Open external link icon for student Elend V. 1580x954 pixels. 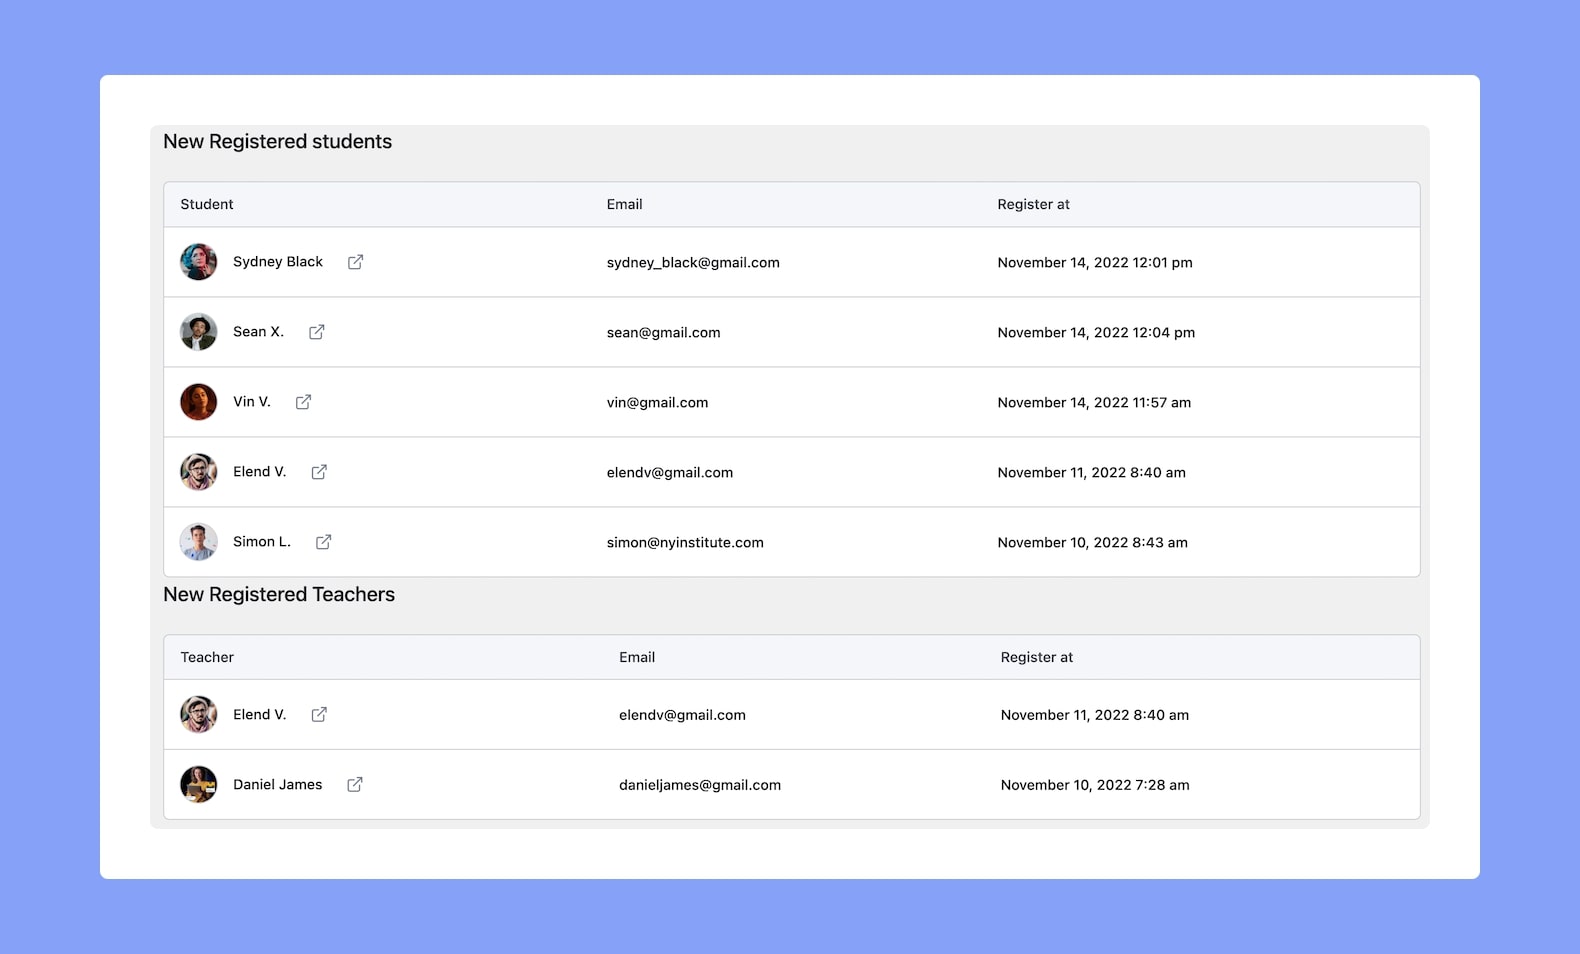pos(319,472)
